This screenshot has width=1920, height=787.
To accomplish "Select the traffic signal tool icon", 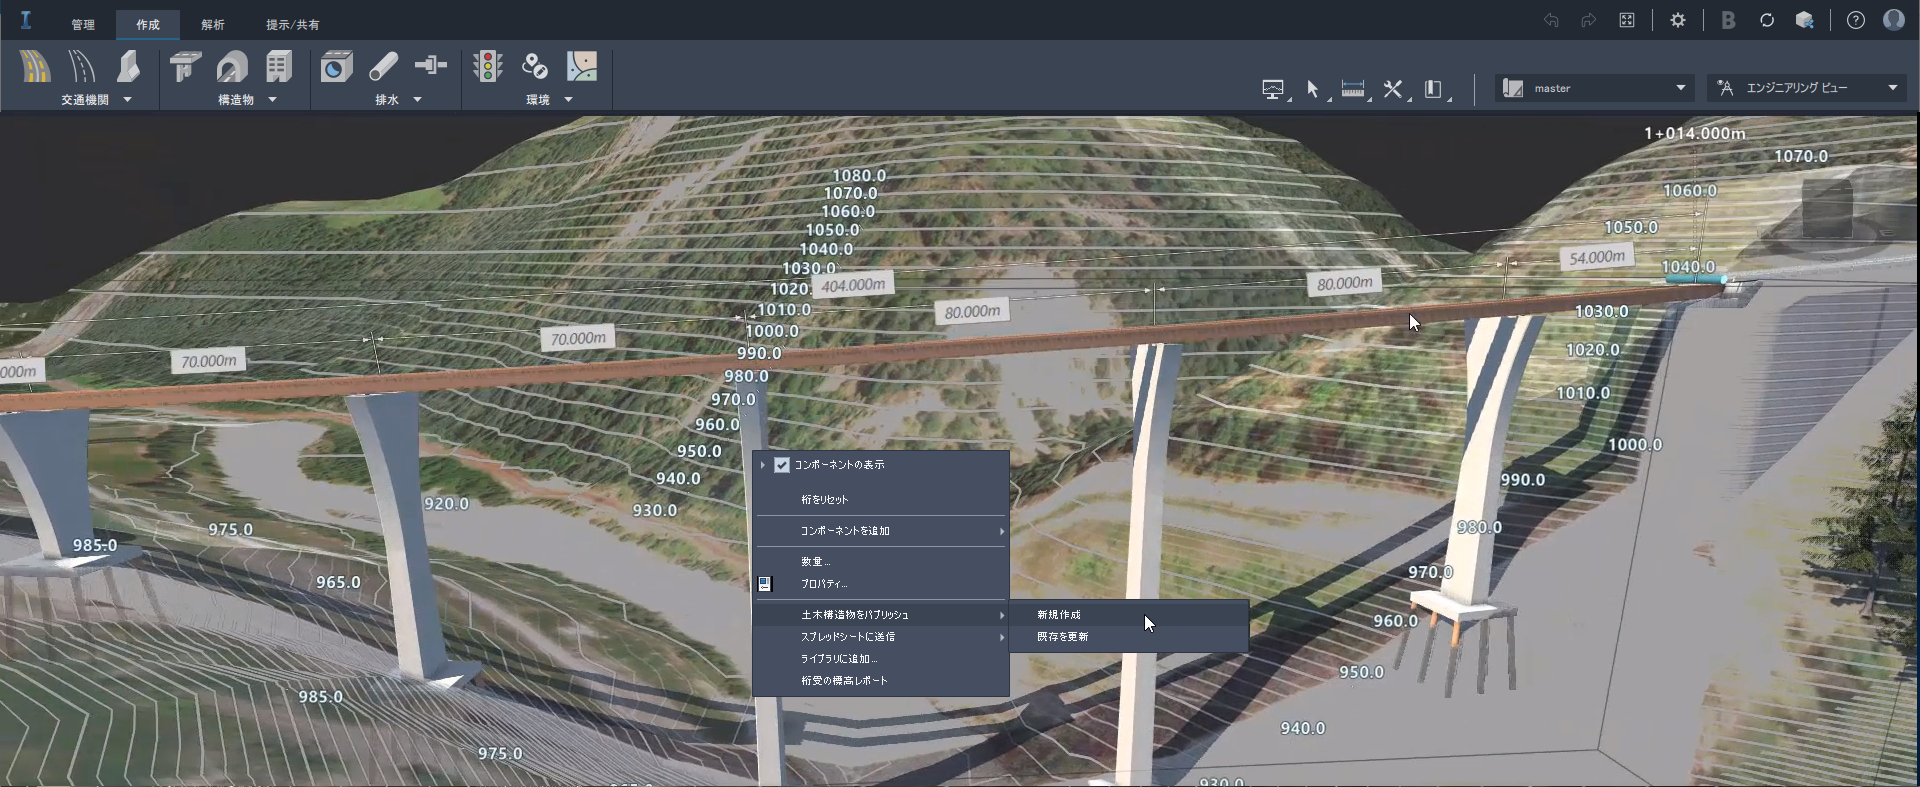I will (x=488, y=66).
